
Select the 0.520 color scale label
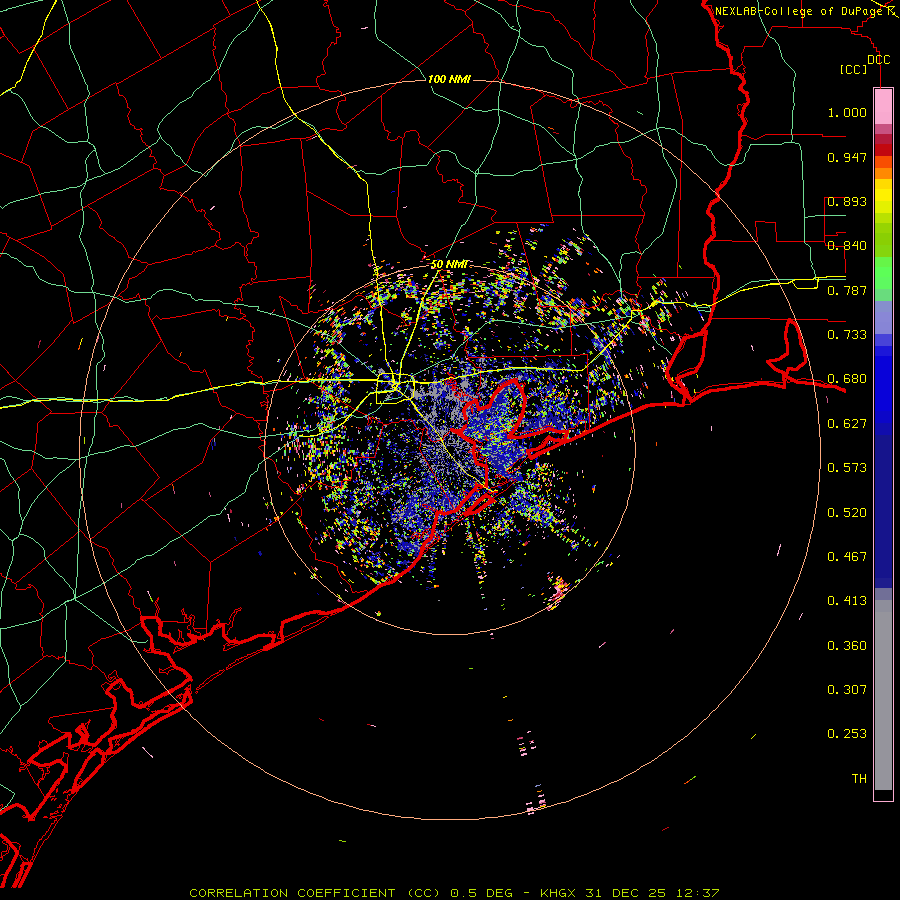point(847,513)
